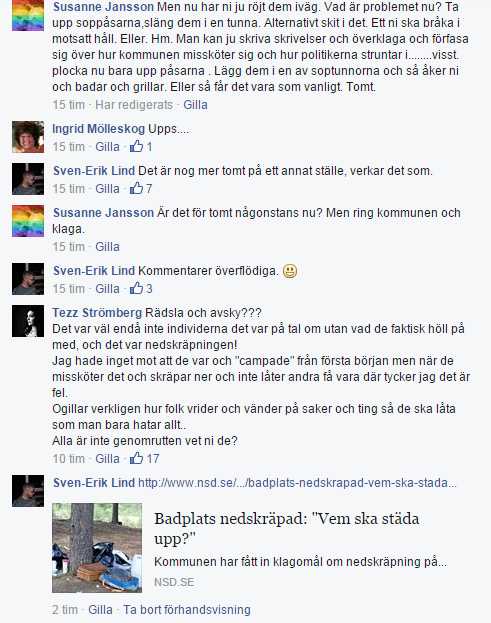Open 'Har redigerats' edit history

134,105
